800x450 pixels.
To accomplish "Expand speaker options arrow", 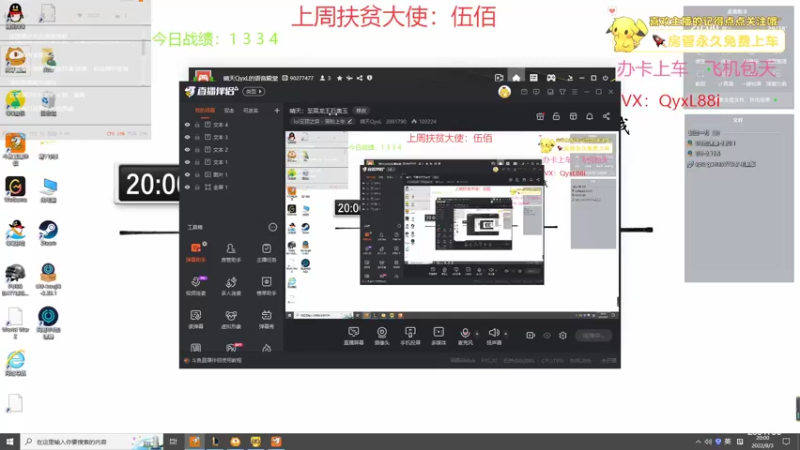I will (506, 334).
